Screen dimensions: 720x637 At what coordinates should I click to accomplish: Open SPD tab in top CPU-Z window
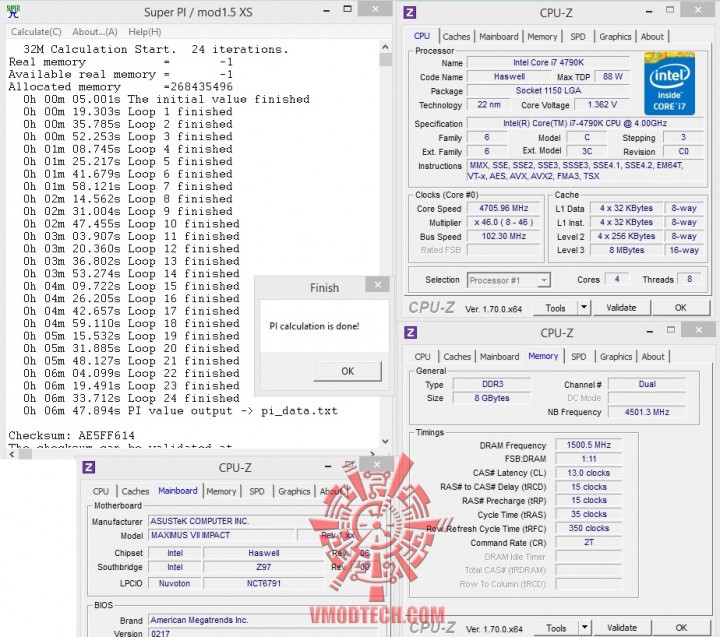[578, 36]
